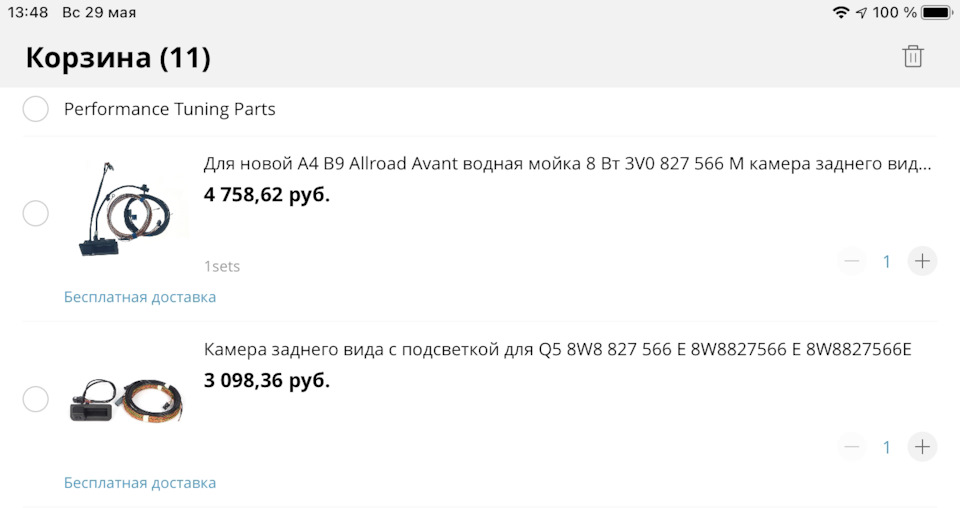Open Performance Tuning Parts store page

pyautogui.click(x=169, y=109)
